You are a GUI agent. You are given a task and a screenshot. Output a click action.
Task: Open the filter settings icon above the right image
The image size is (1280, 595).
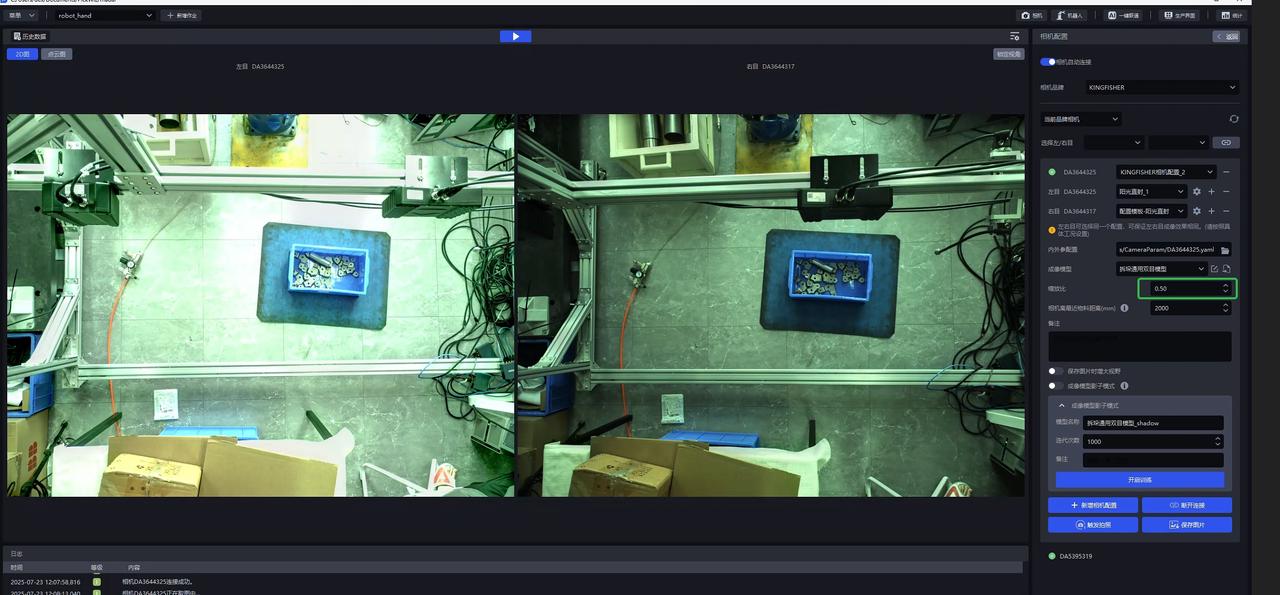coord(1014,36)
